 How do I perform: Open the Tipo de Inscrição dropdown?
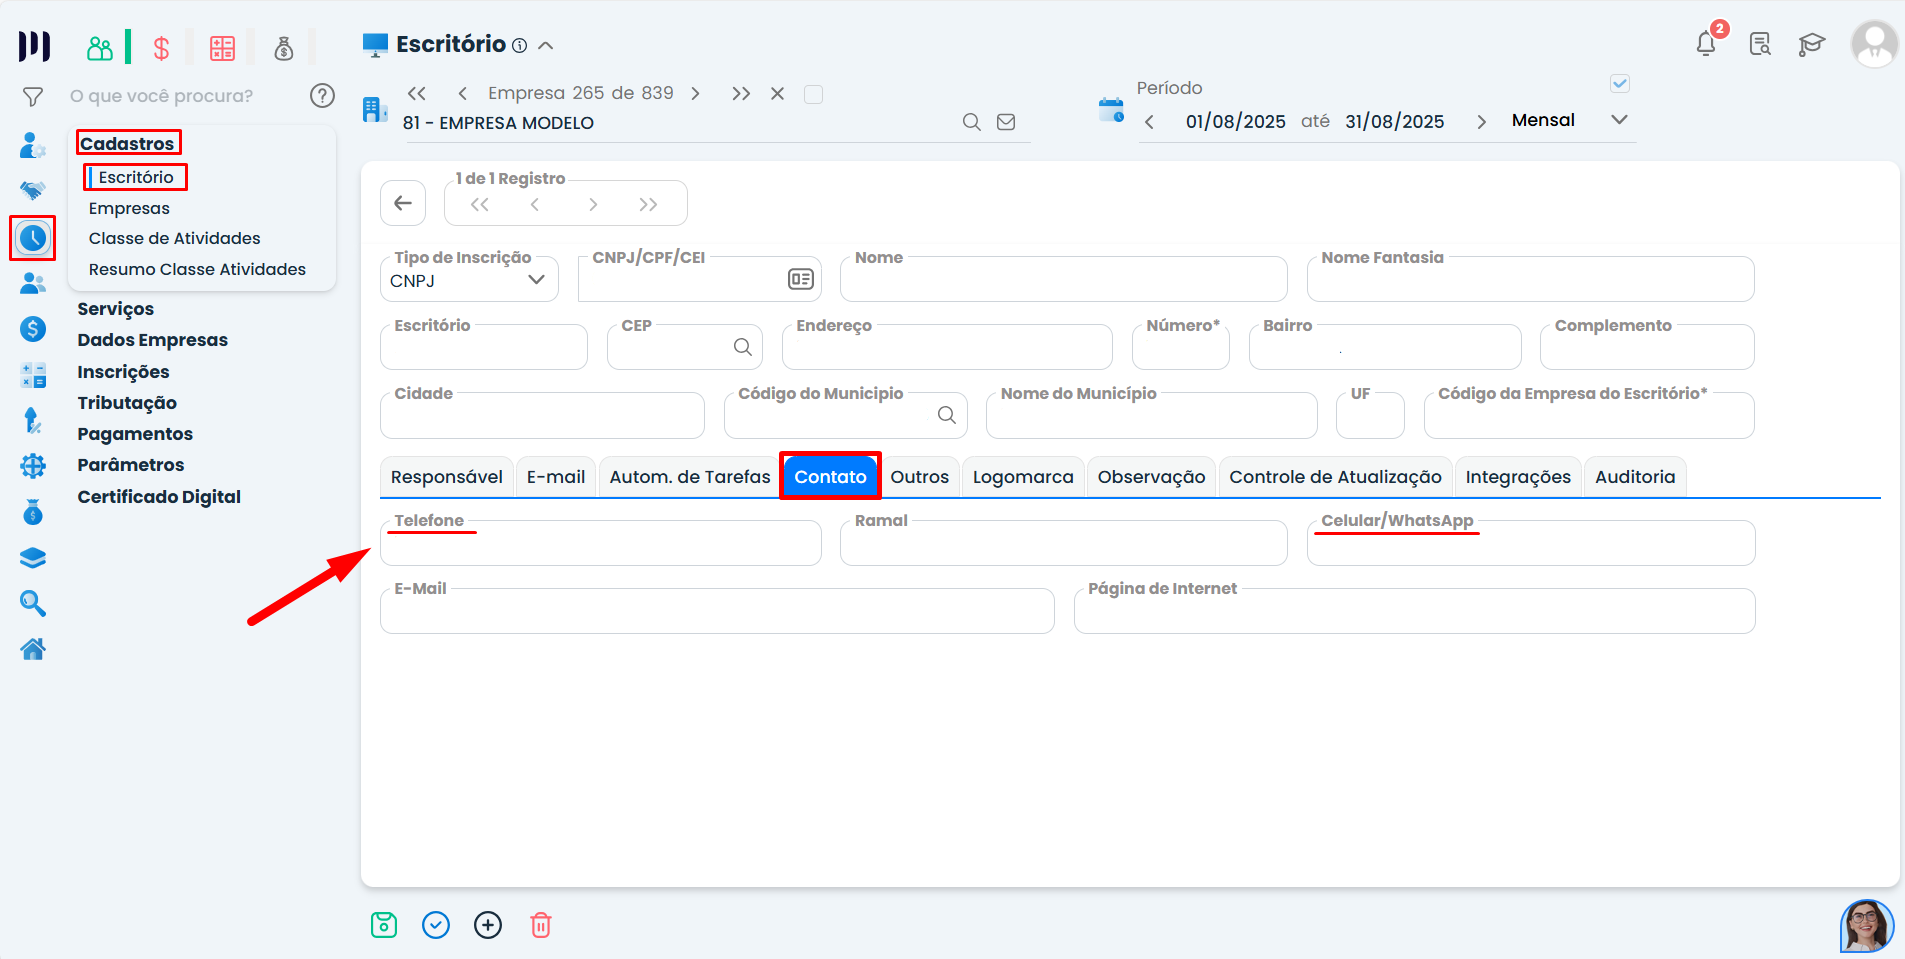(468, 280)
